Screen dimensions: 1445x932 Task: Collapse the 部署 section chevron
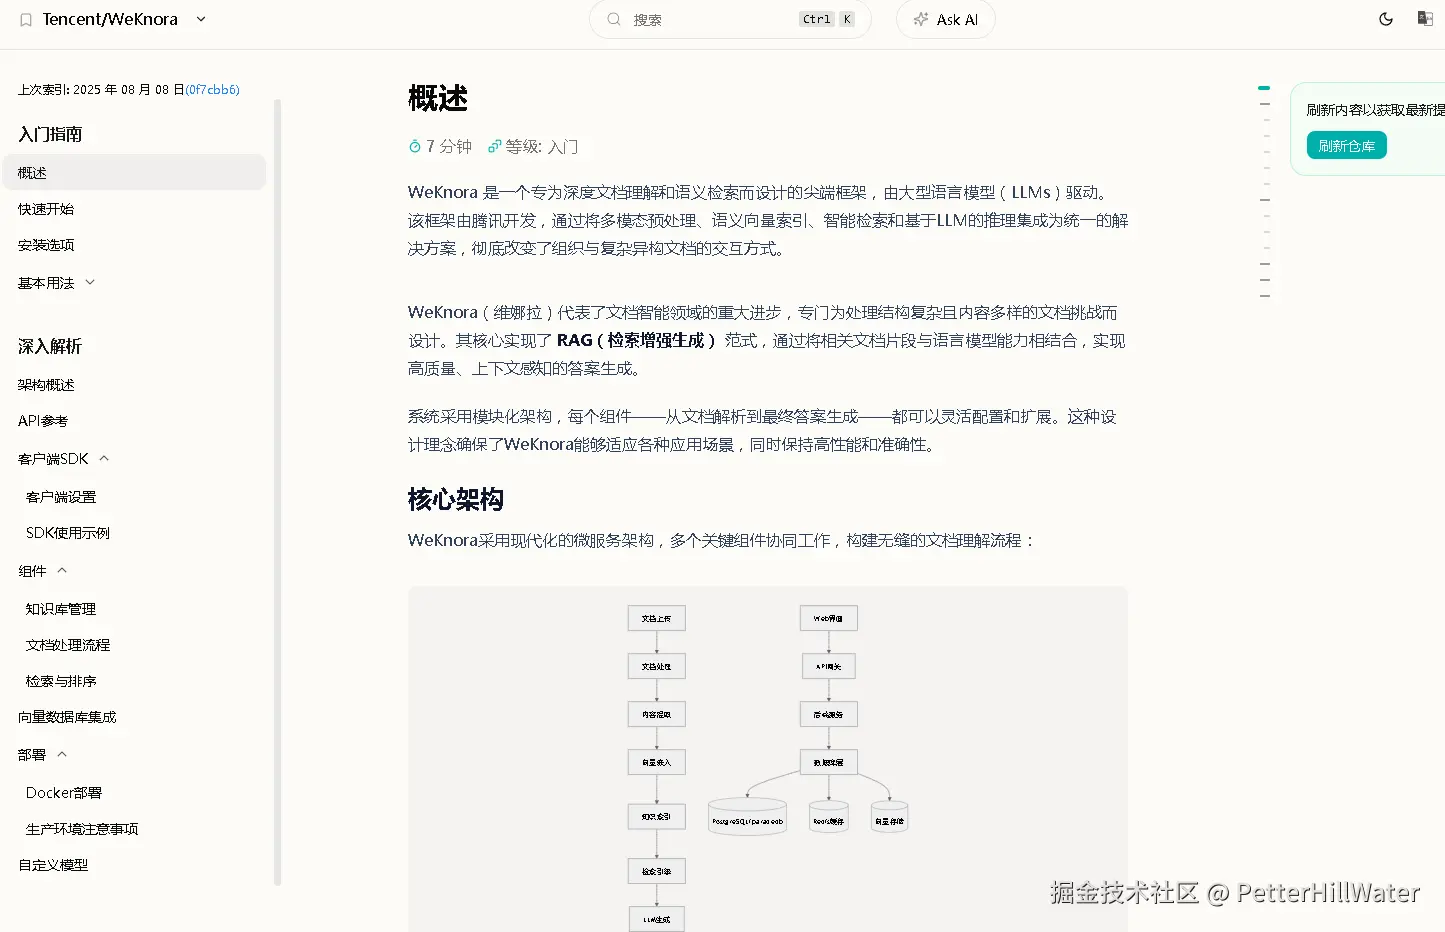click(x=62, y=754)
